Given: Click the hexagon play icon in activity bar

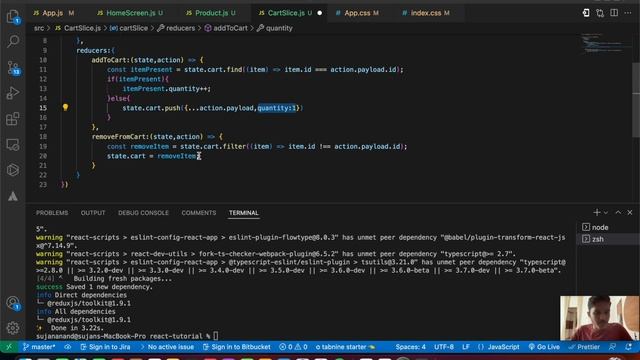Looking at the screenshot, I should 13,170.
